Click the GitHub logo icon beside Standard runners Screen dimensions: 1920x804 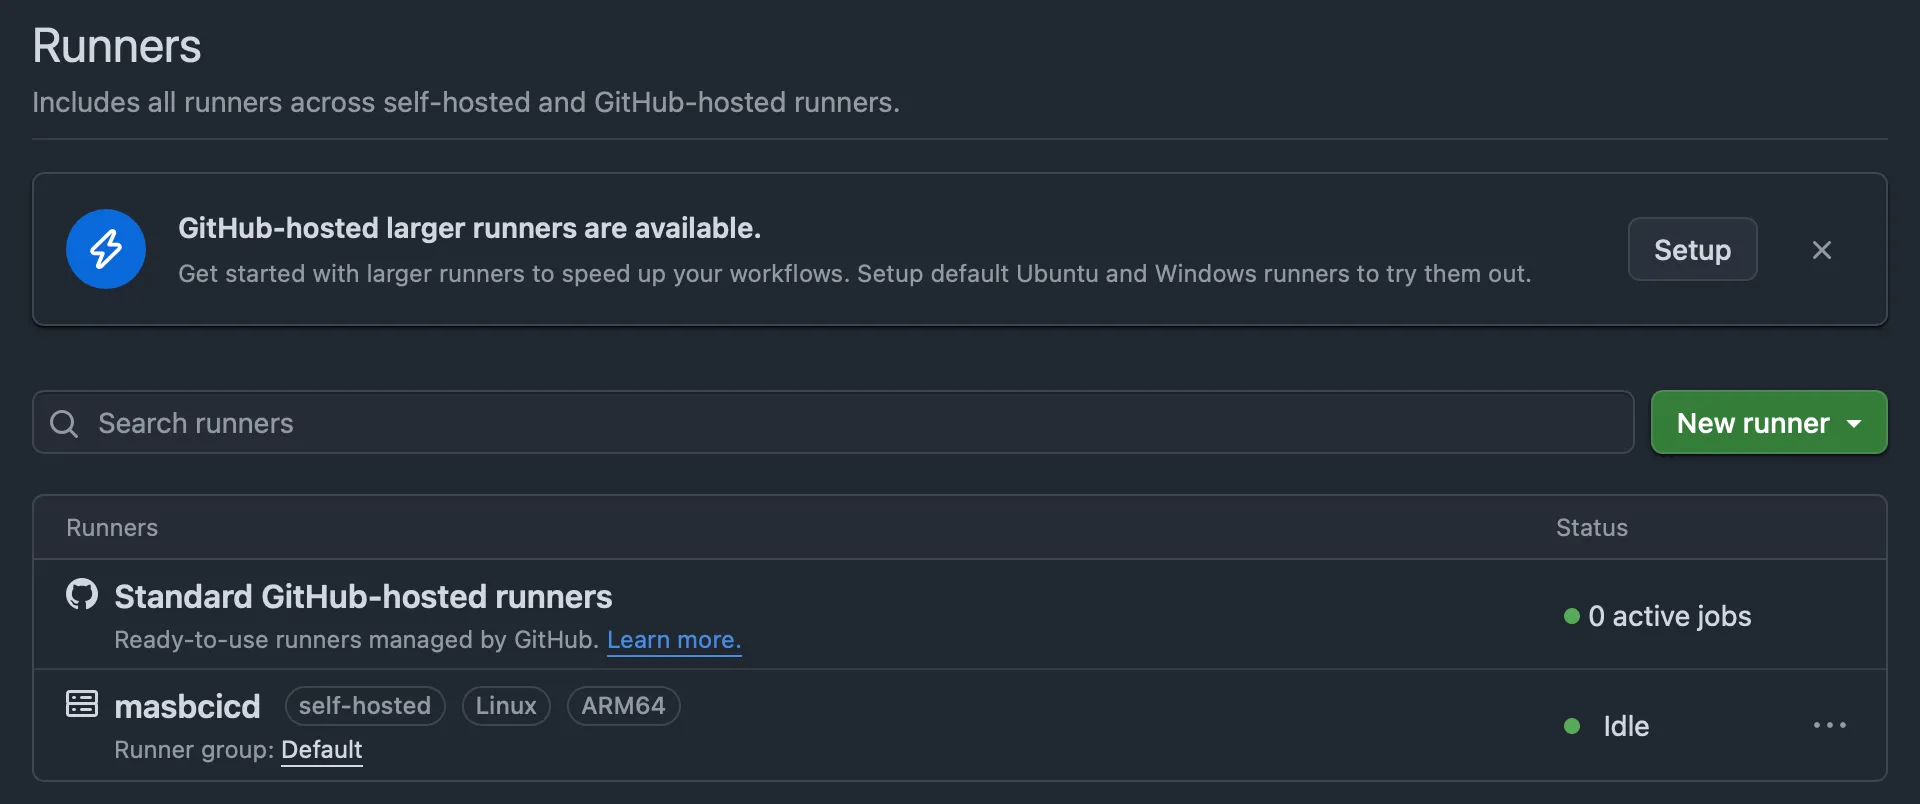(x=82, y=594)
